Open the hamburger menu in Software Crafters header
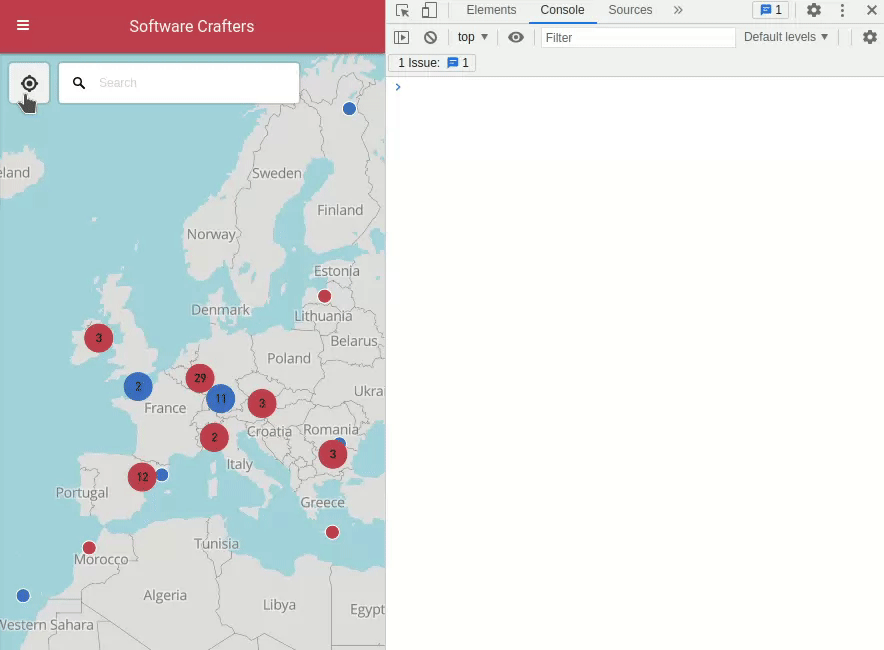Viewport: 884px width, 650px height. click(x=23, y=25)
